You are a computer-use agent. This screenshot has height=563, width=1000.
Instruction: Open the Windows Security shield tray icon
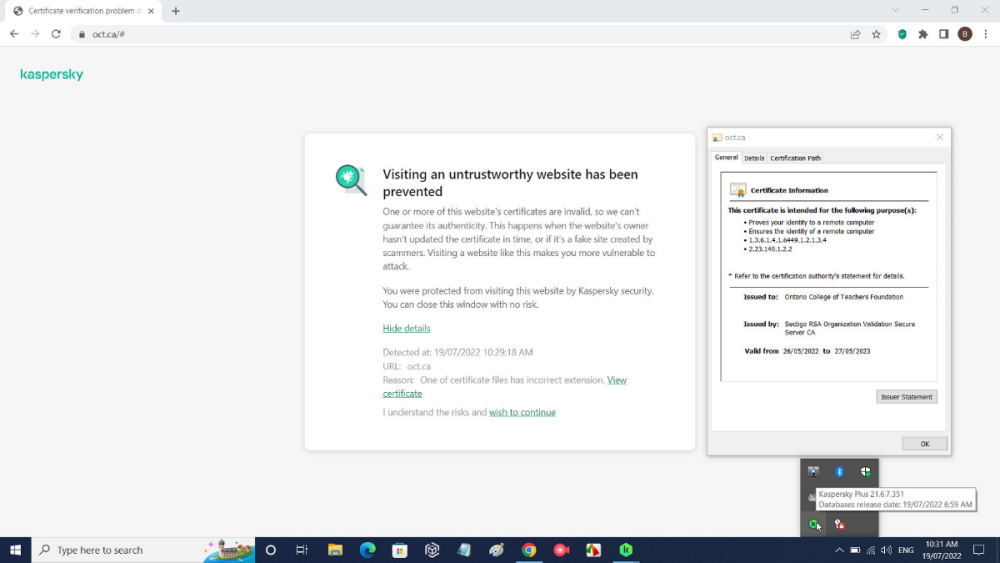[865, 472]
